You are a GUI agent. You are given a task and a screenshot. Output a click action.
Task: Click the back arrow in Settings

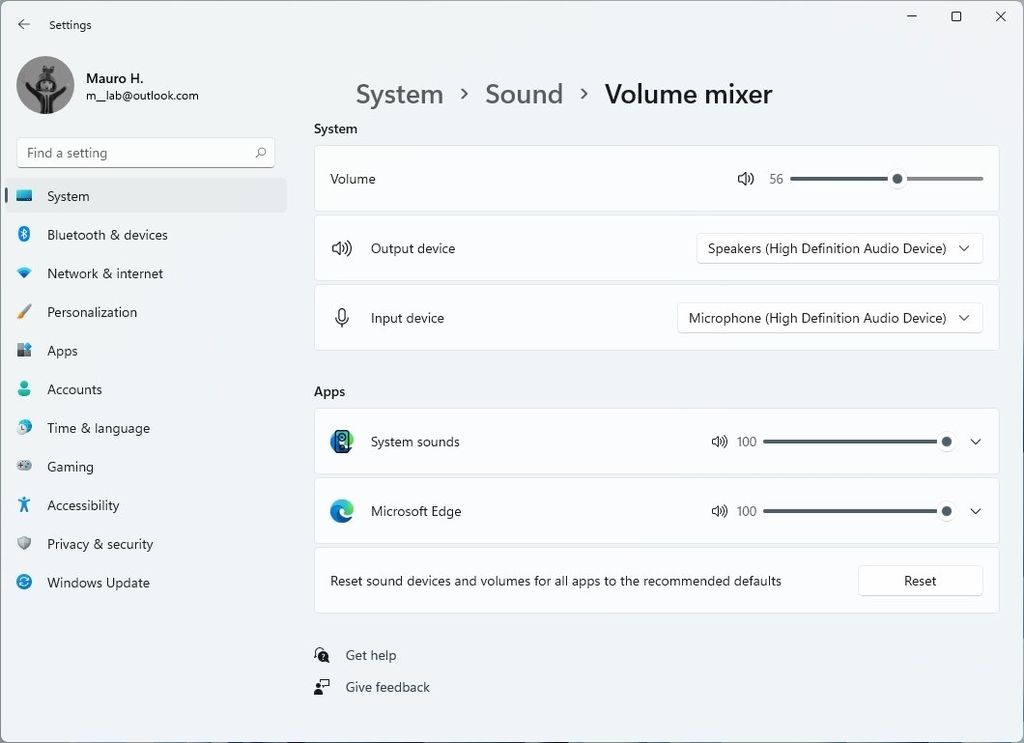click(x=24, y=24)
